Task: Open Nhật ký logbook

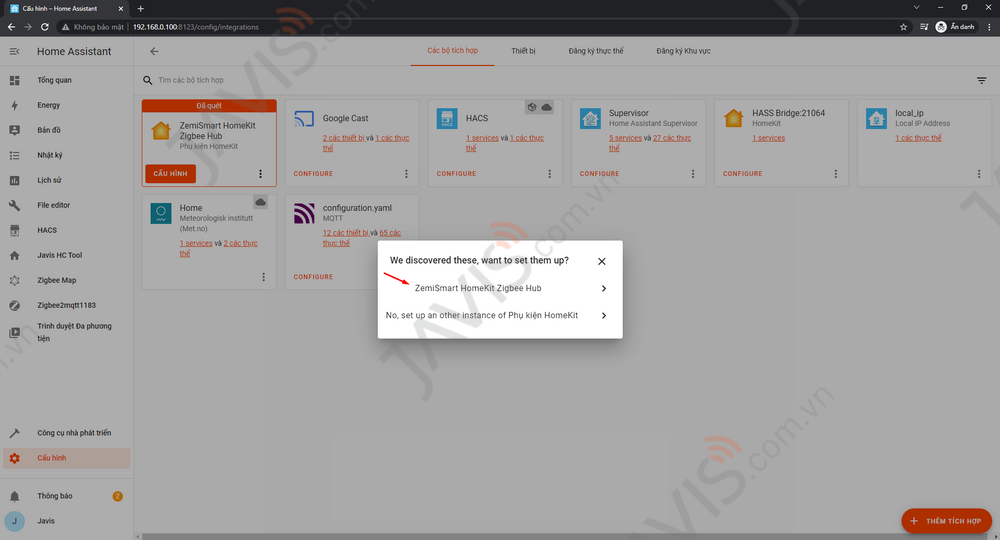Action: pos(67,155)
